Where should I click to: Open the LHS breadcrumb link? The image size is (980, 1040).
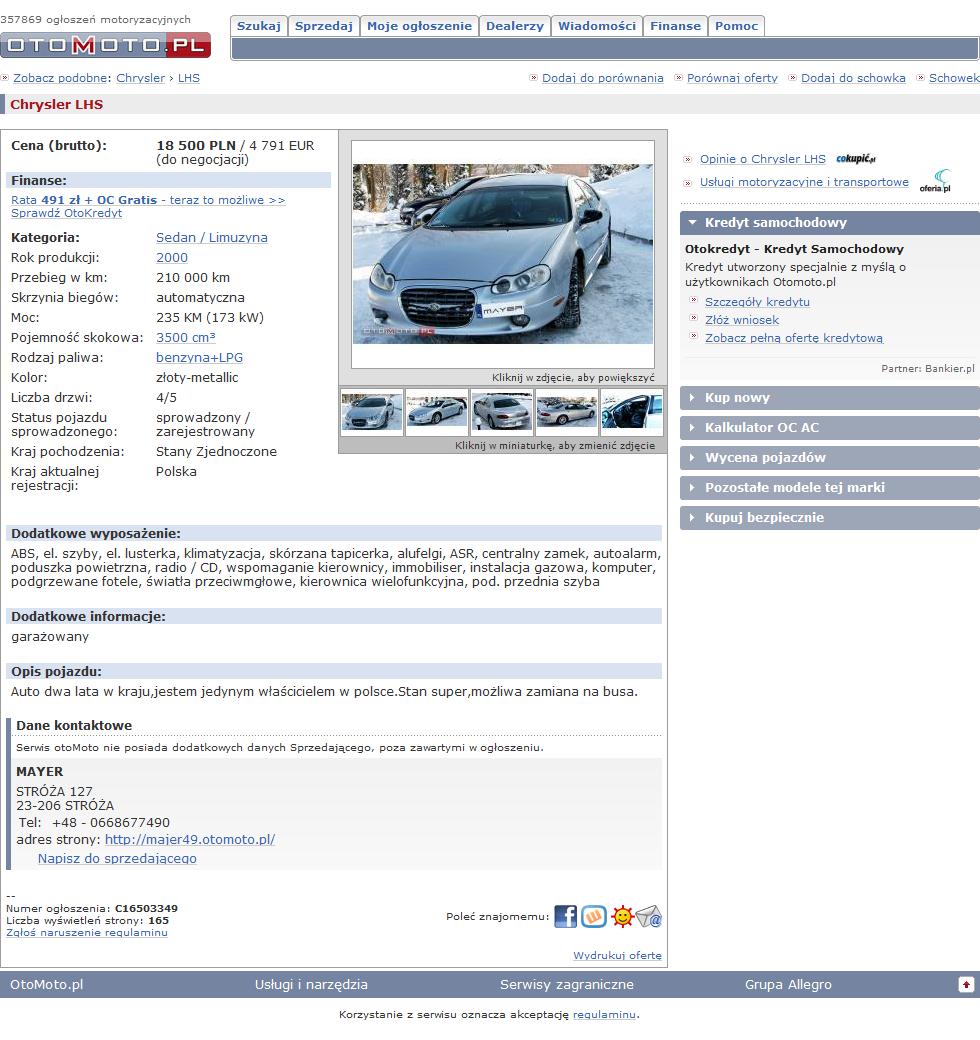(189, 78)
